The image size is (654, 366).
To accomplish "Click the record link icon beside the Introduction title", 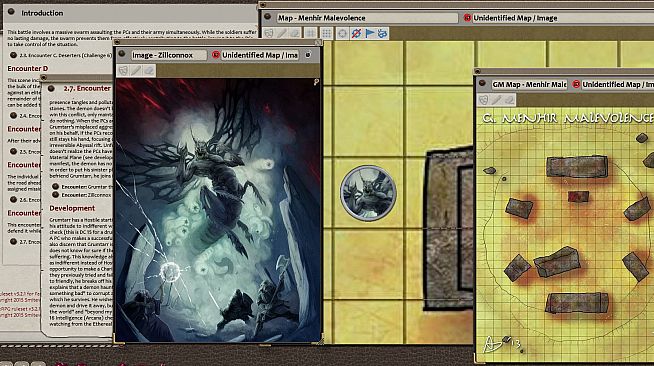I will (x=11, y=12).
